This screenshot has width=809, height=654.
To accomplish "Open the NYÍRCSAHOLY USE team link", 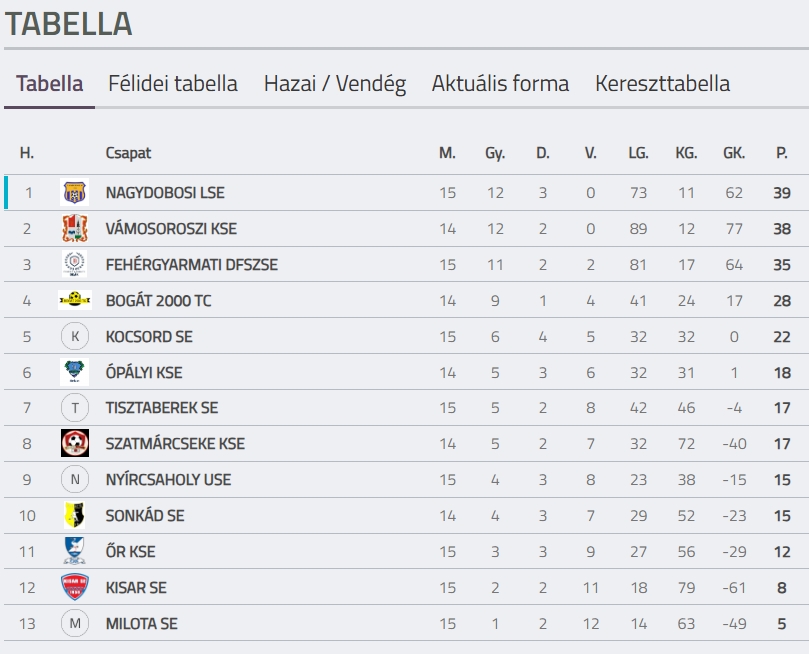I will click(x=168, y=480).
